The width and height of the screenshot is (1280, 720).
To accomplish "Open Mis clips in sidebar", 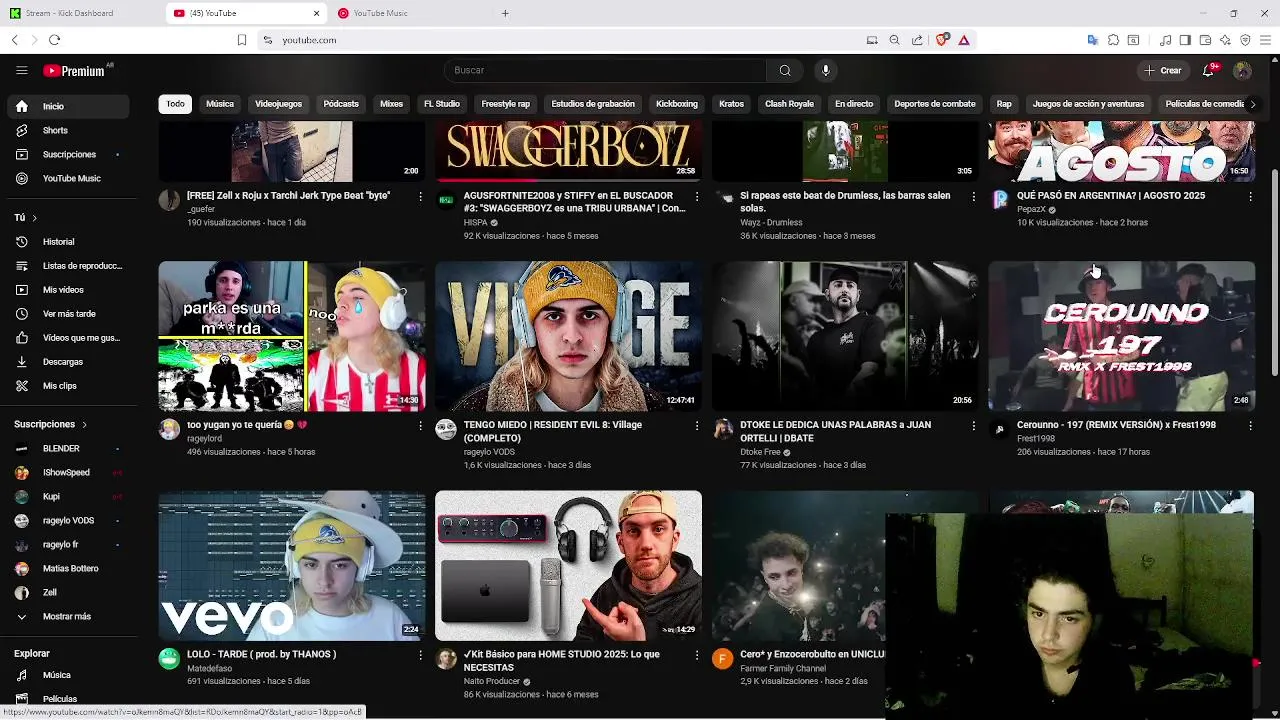I will pyautogui.click(x=68, y=385).
